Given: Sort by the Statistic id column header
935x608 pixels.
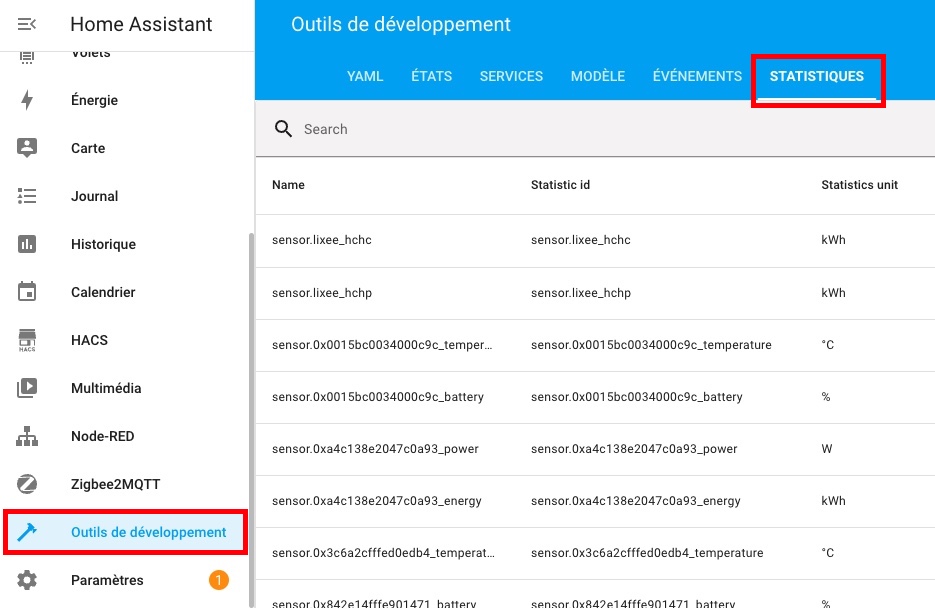Looking at the screenshot, I should (561, 185).
